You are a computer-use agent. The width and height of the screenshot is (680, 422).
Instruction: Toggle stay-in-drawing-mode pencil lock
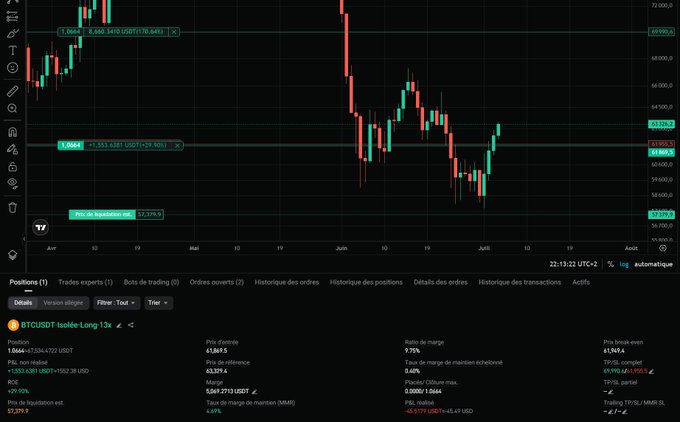(12, 149)
